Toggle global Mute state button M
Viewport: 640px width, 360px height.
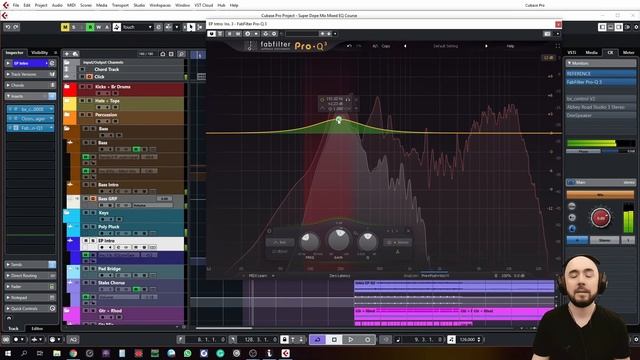pyautogui.click(x=65, y=27)
